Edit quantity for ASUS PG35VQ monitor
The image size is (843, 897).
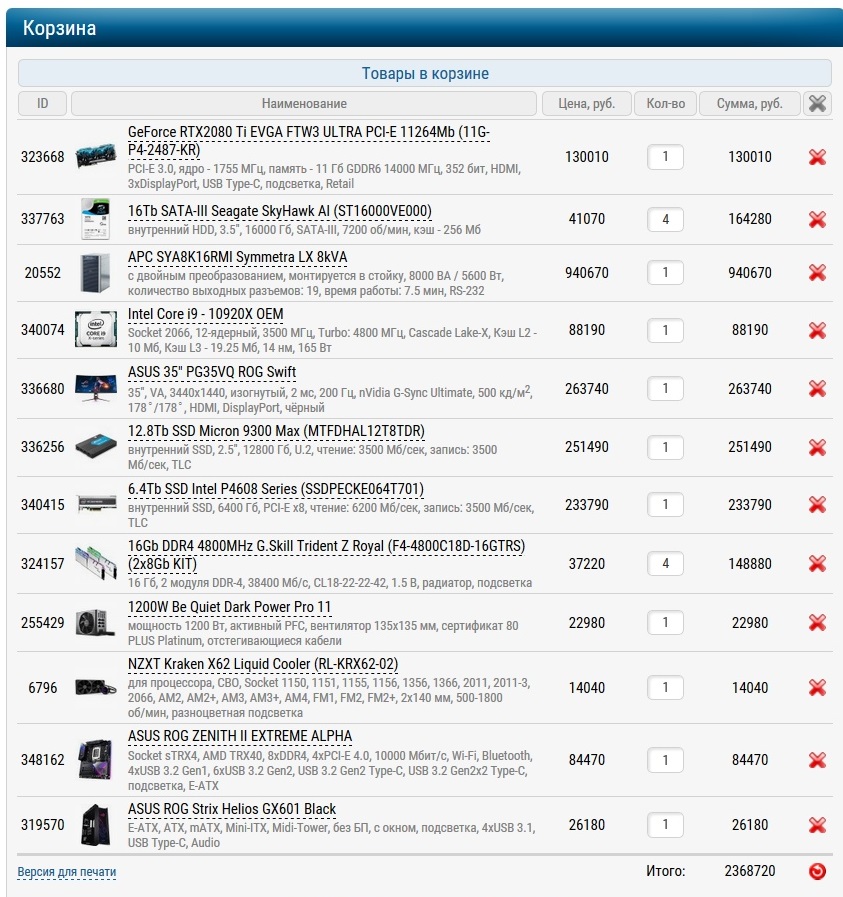click(x=665, y=389)
